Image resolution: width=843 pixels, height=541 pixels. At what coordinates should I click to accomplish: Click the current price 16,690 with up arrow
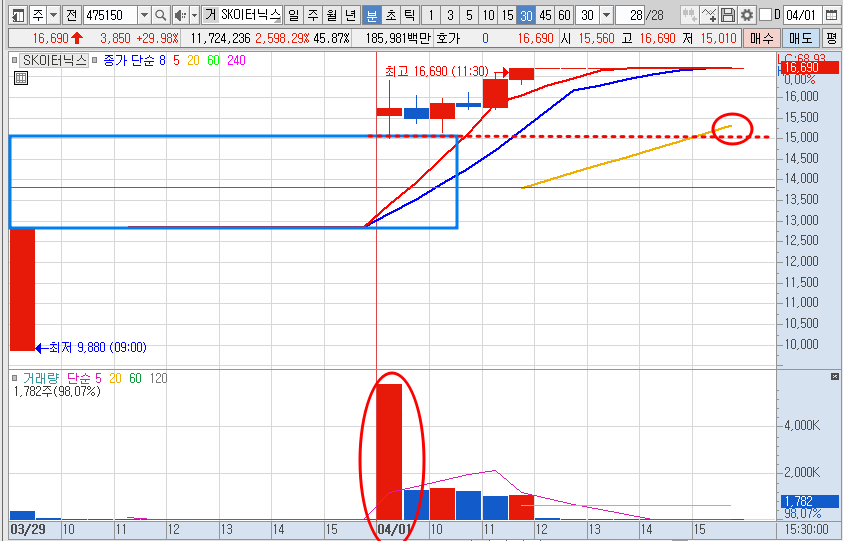click(58, 38)
